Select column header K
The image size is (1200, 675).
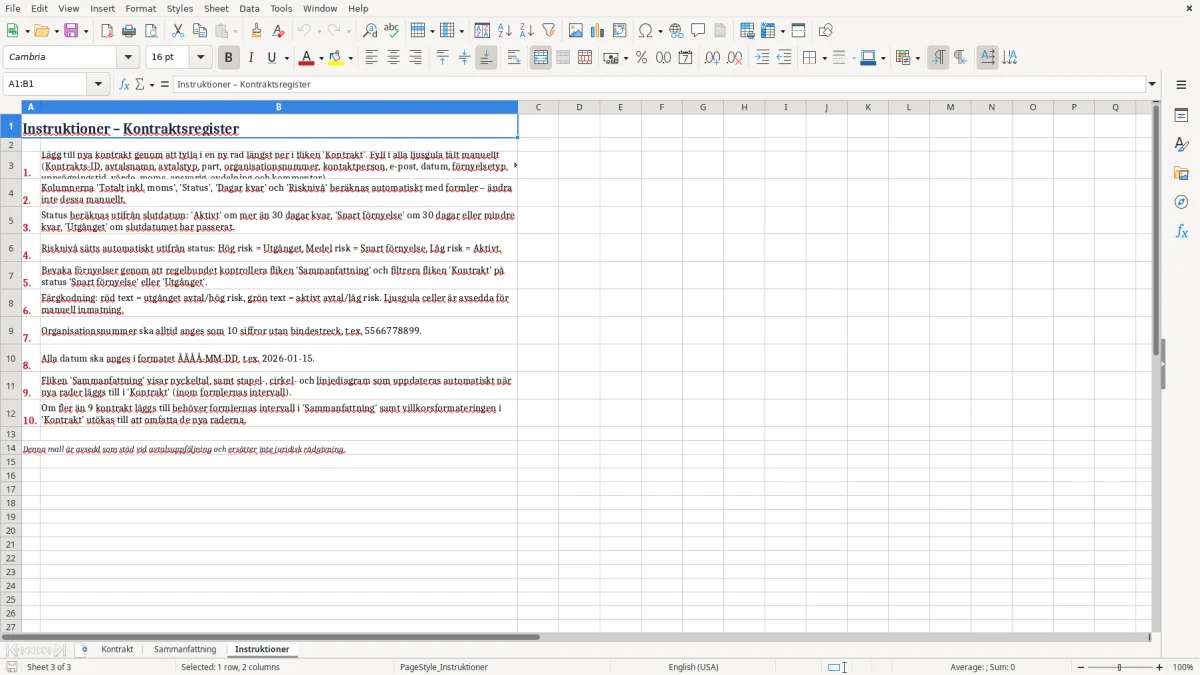pos(867,107)
